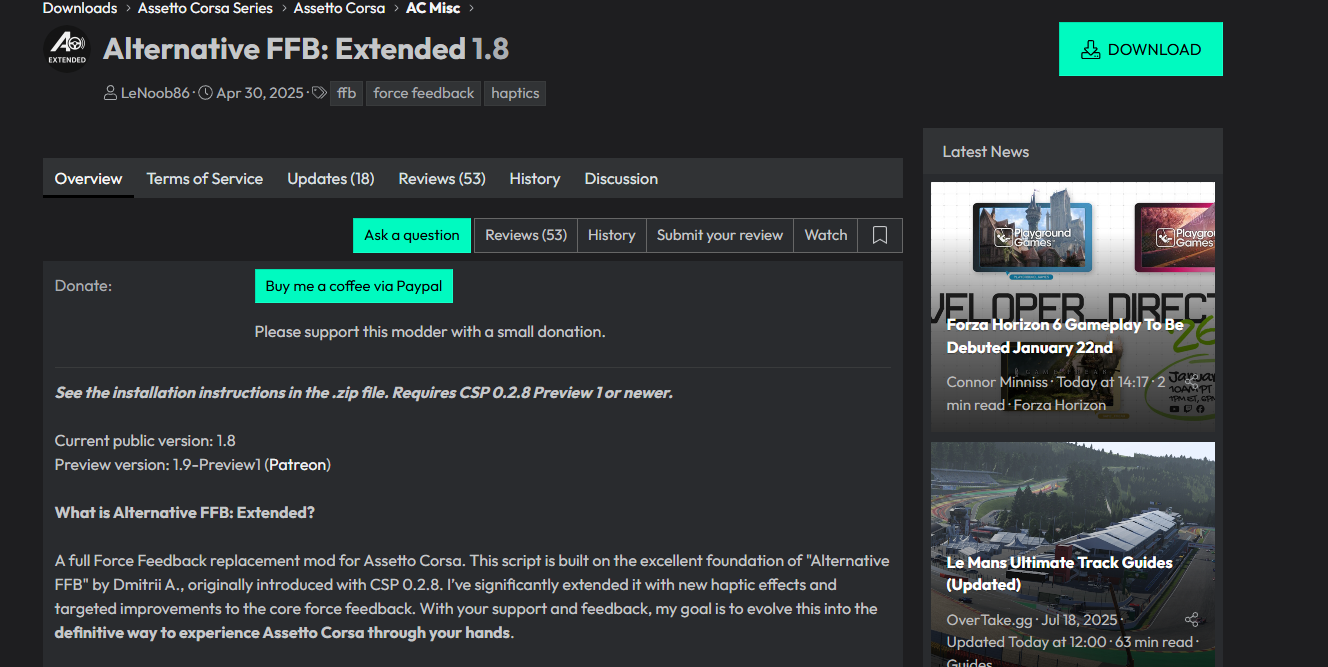The image size is (1328, 667).
Task: Open the History tab
Action: coord(535,179)
